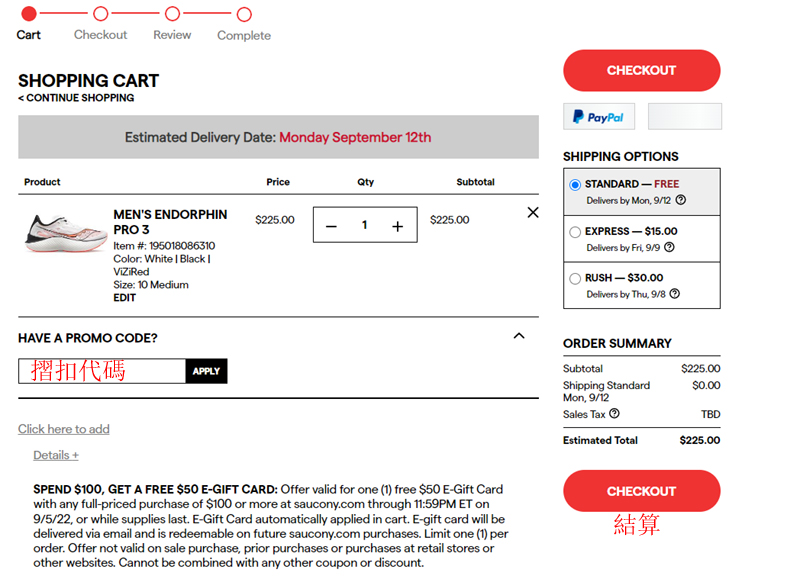
Task: Click the Subtotal column header
Action: tap(475, 182)
